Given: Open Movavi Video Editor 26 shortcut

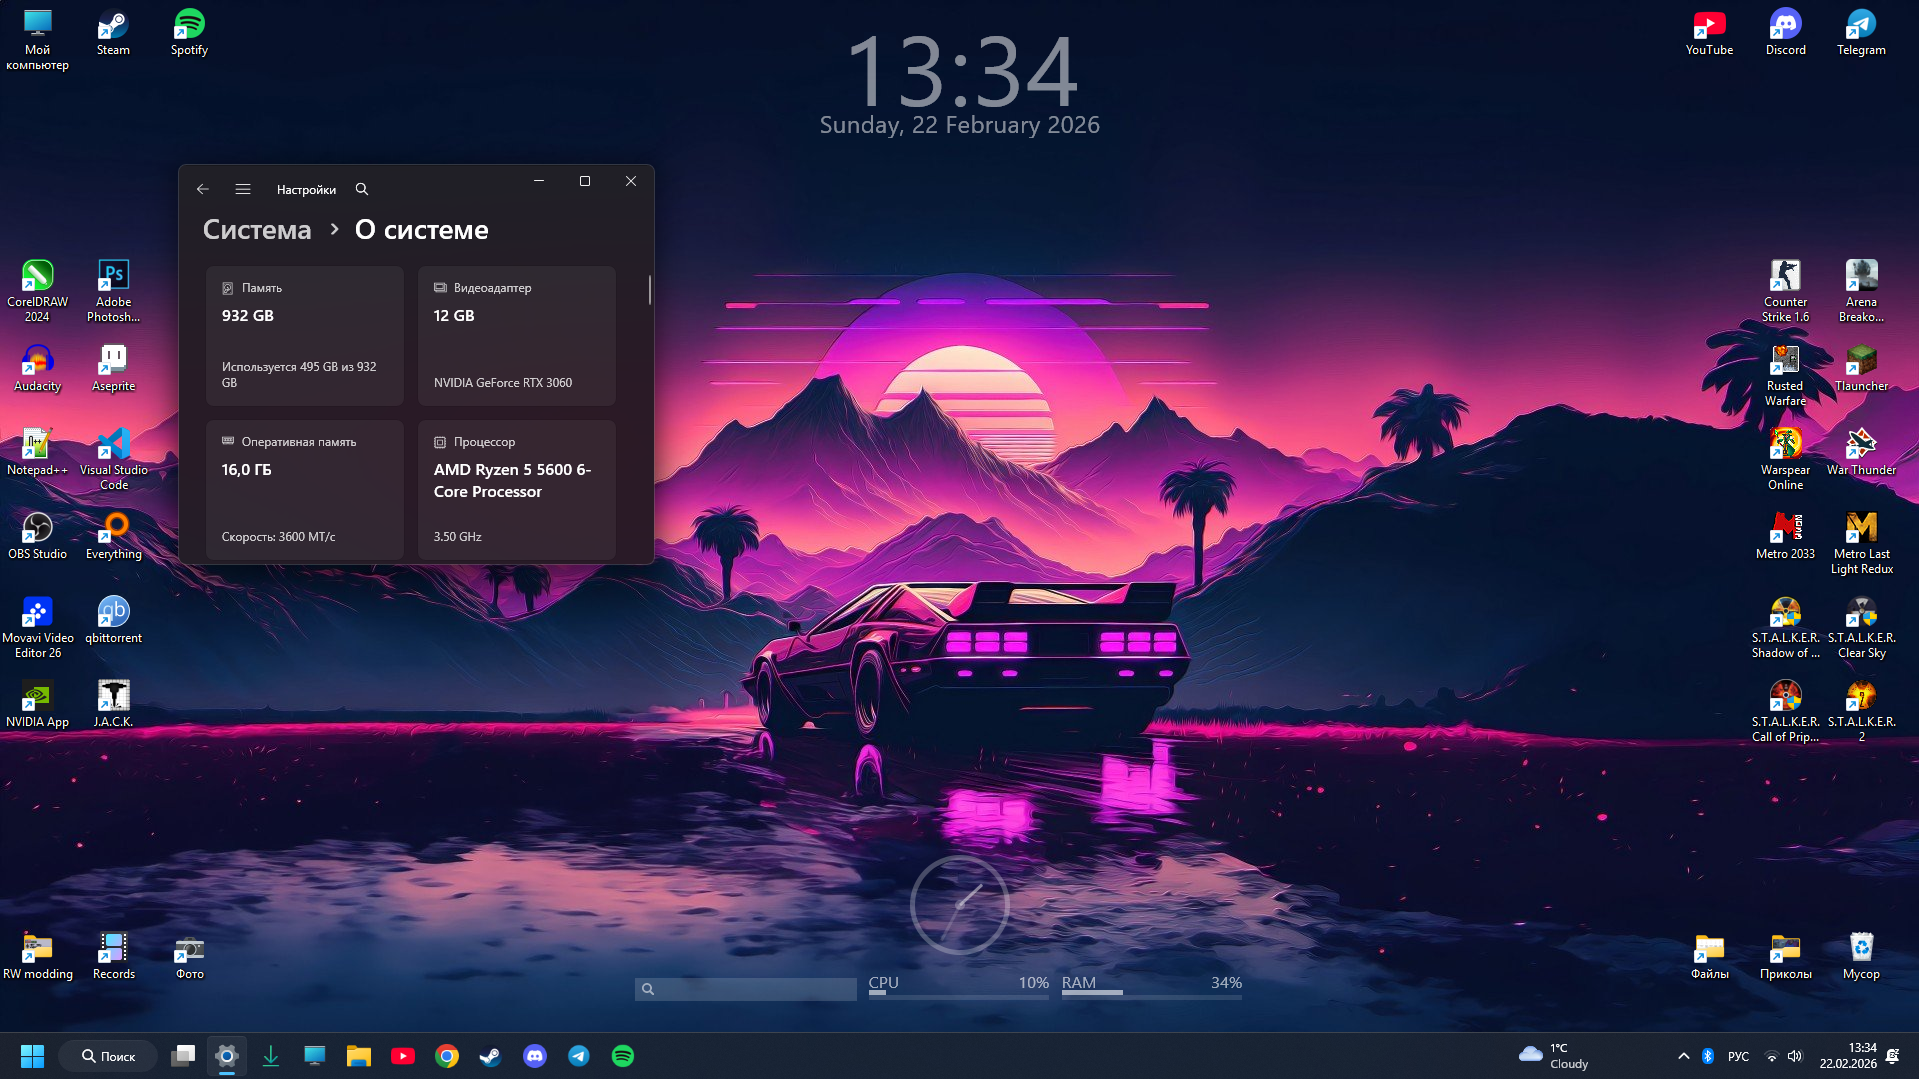Looking at the screenshot, I should click(x=37, y=627).
